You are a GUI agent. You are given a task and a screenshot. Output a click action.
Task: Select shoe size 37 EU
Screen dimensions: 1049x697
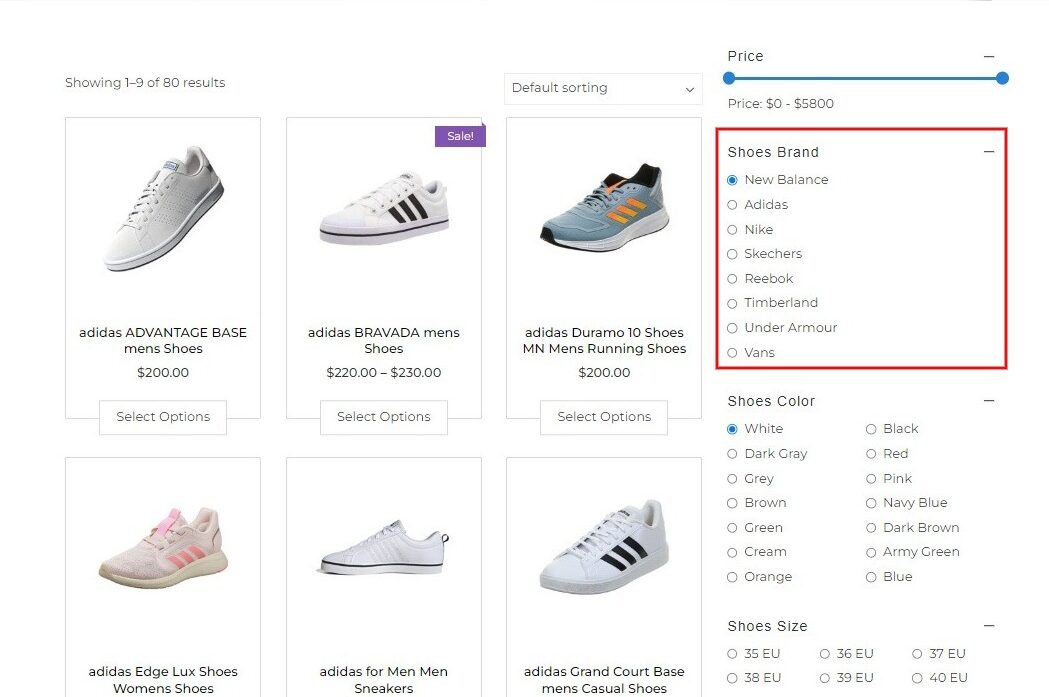pyautogui.click(x=917, y=654)
